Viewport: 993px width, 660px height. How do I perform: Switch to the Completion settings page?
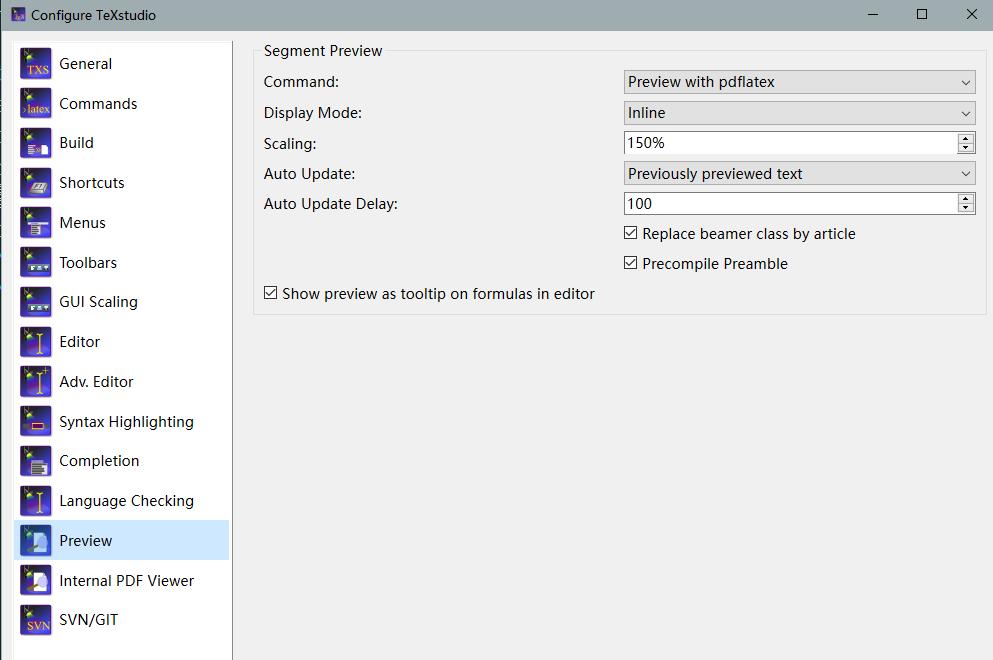pos(99,461)
